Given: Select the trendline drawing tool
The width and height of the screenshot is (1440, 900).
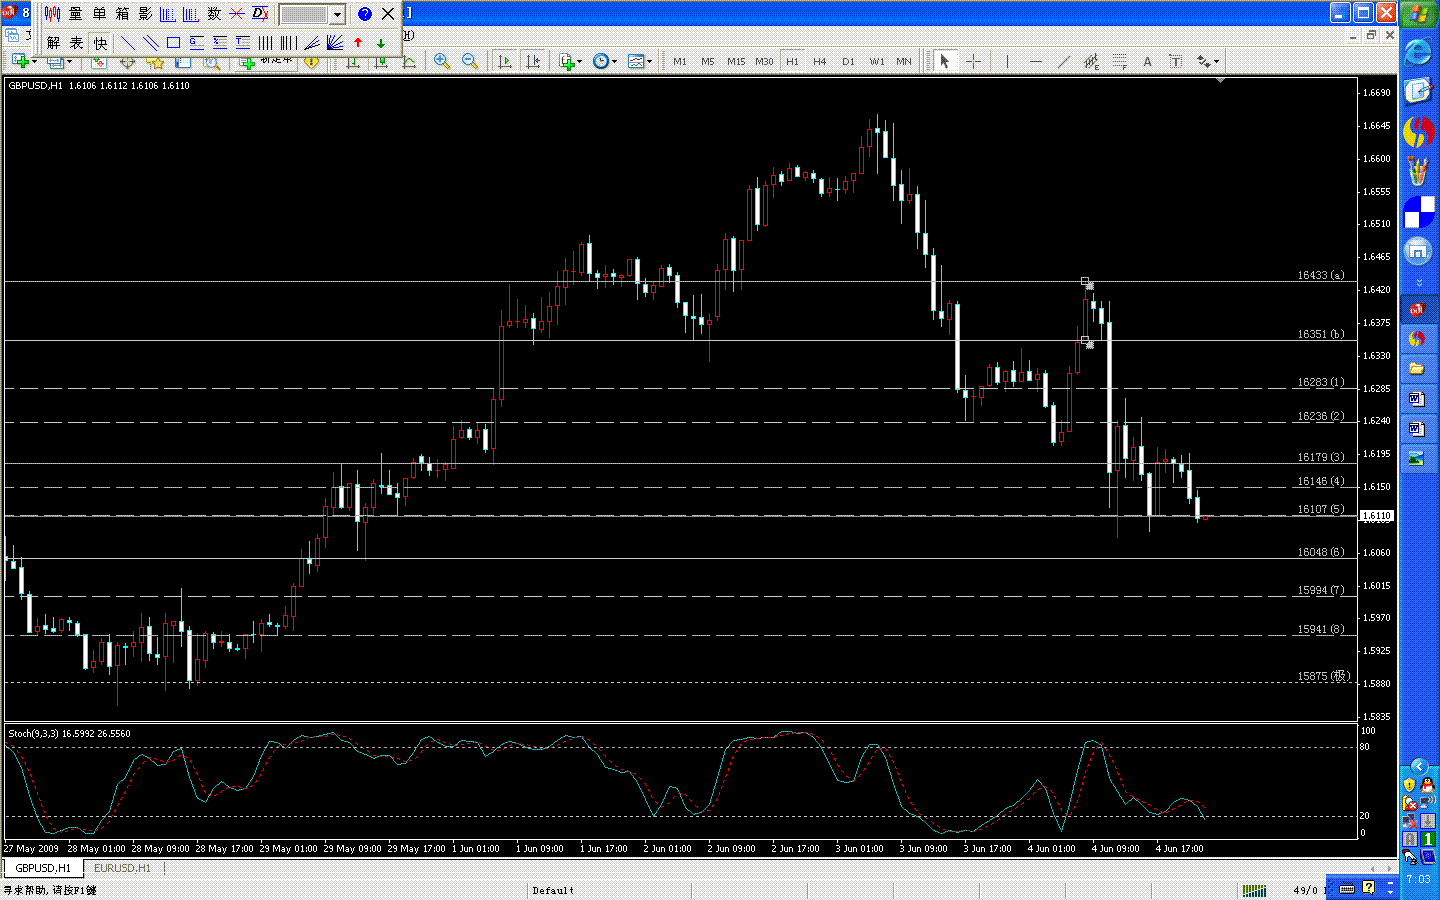Looking at the screenshot, I should click(x=1063, y=61).
